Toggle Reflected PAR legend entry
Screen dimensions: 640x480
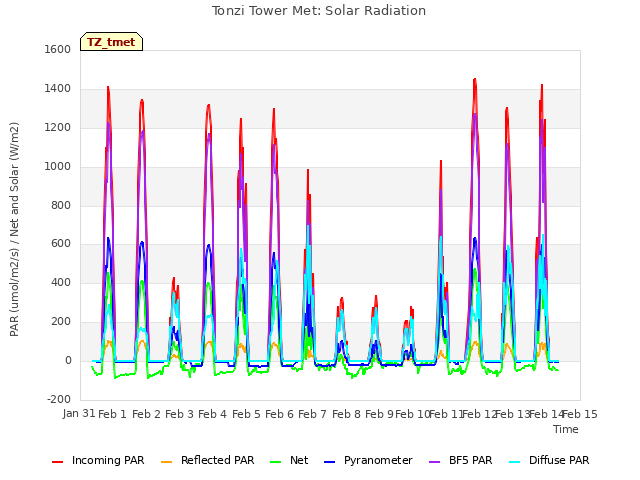pyautogui.click(x=208, y=460)
